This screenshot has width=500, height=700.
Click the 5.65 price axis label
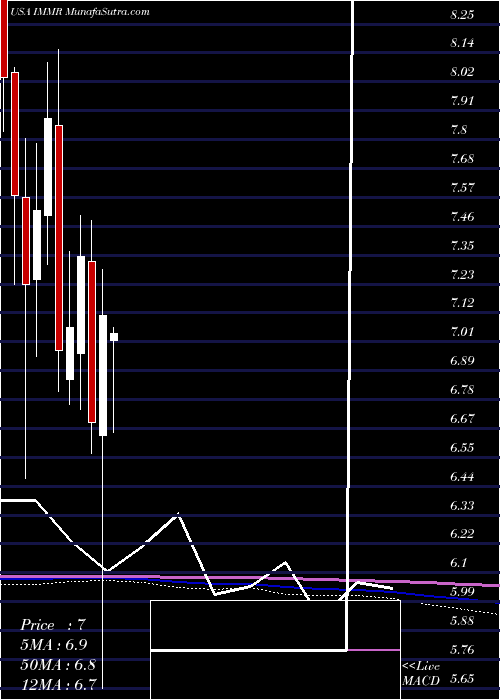click(462, 679)
